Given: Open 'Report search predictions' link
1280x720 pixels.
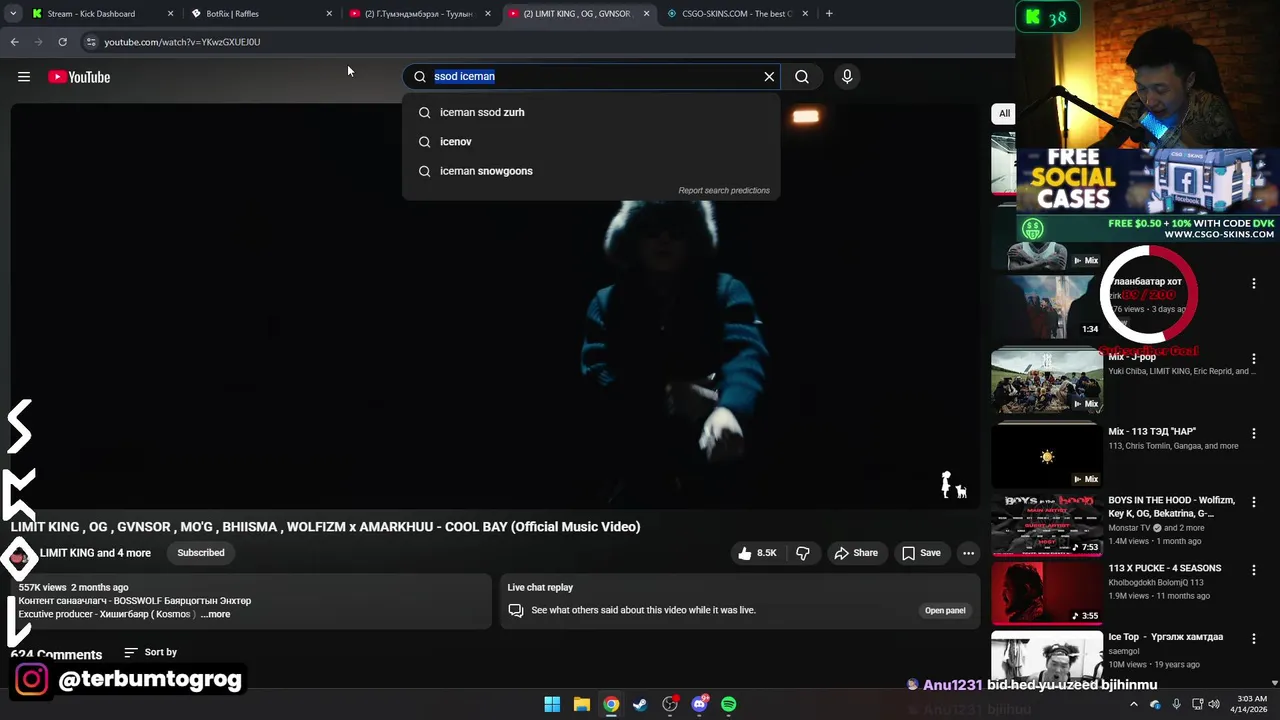Looking at the screenshot, I should point(724,190).
